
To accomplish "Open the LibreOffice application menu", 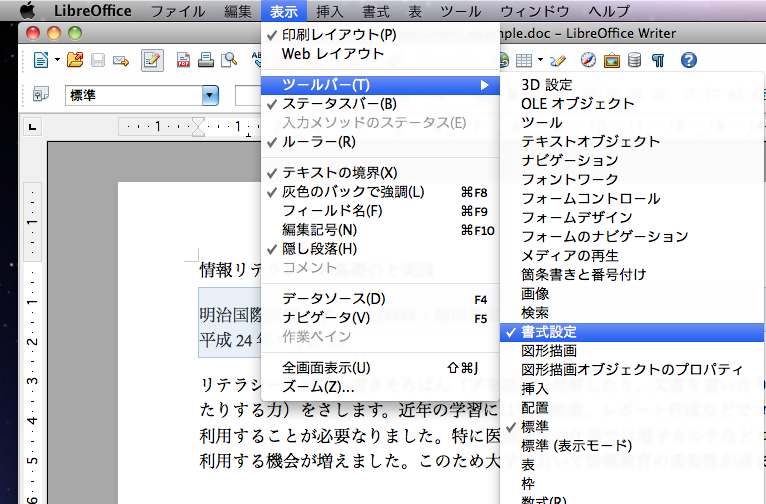I will coord(92,10).
